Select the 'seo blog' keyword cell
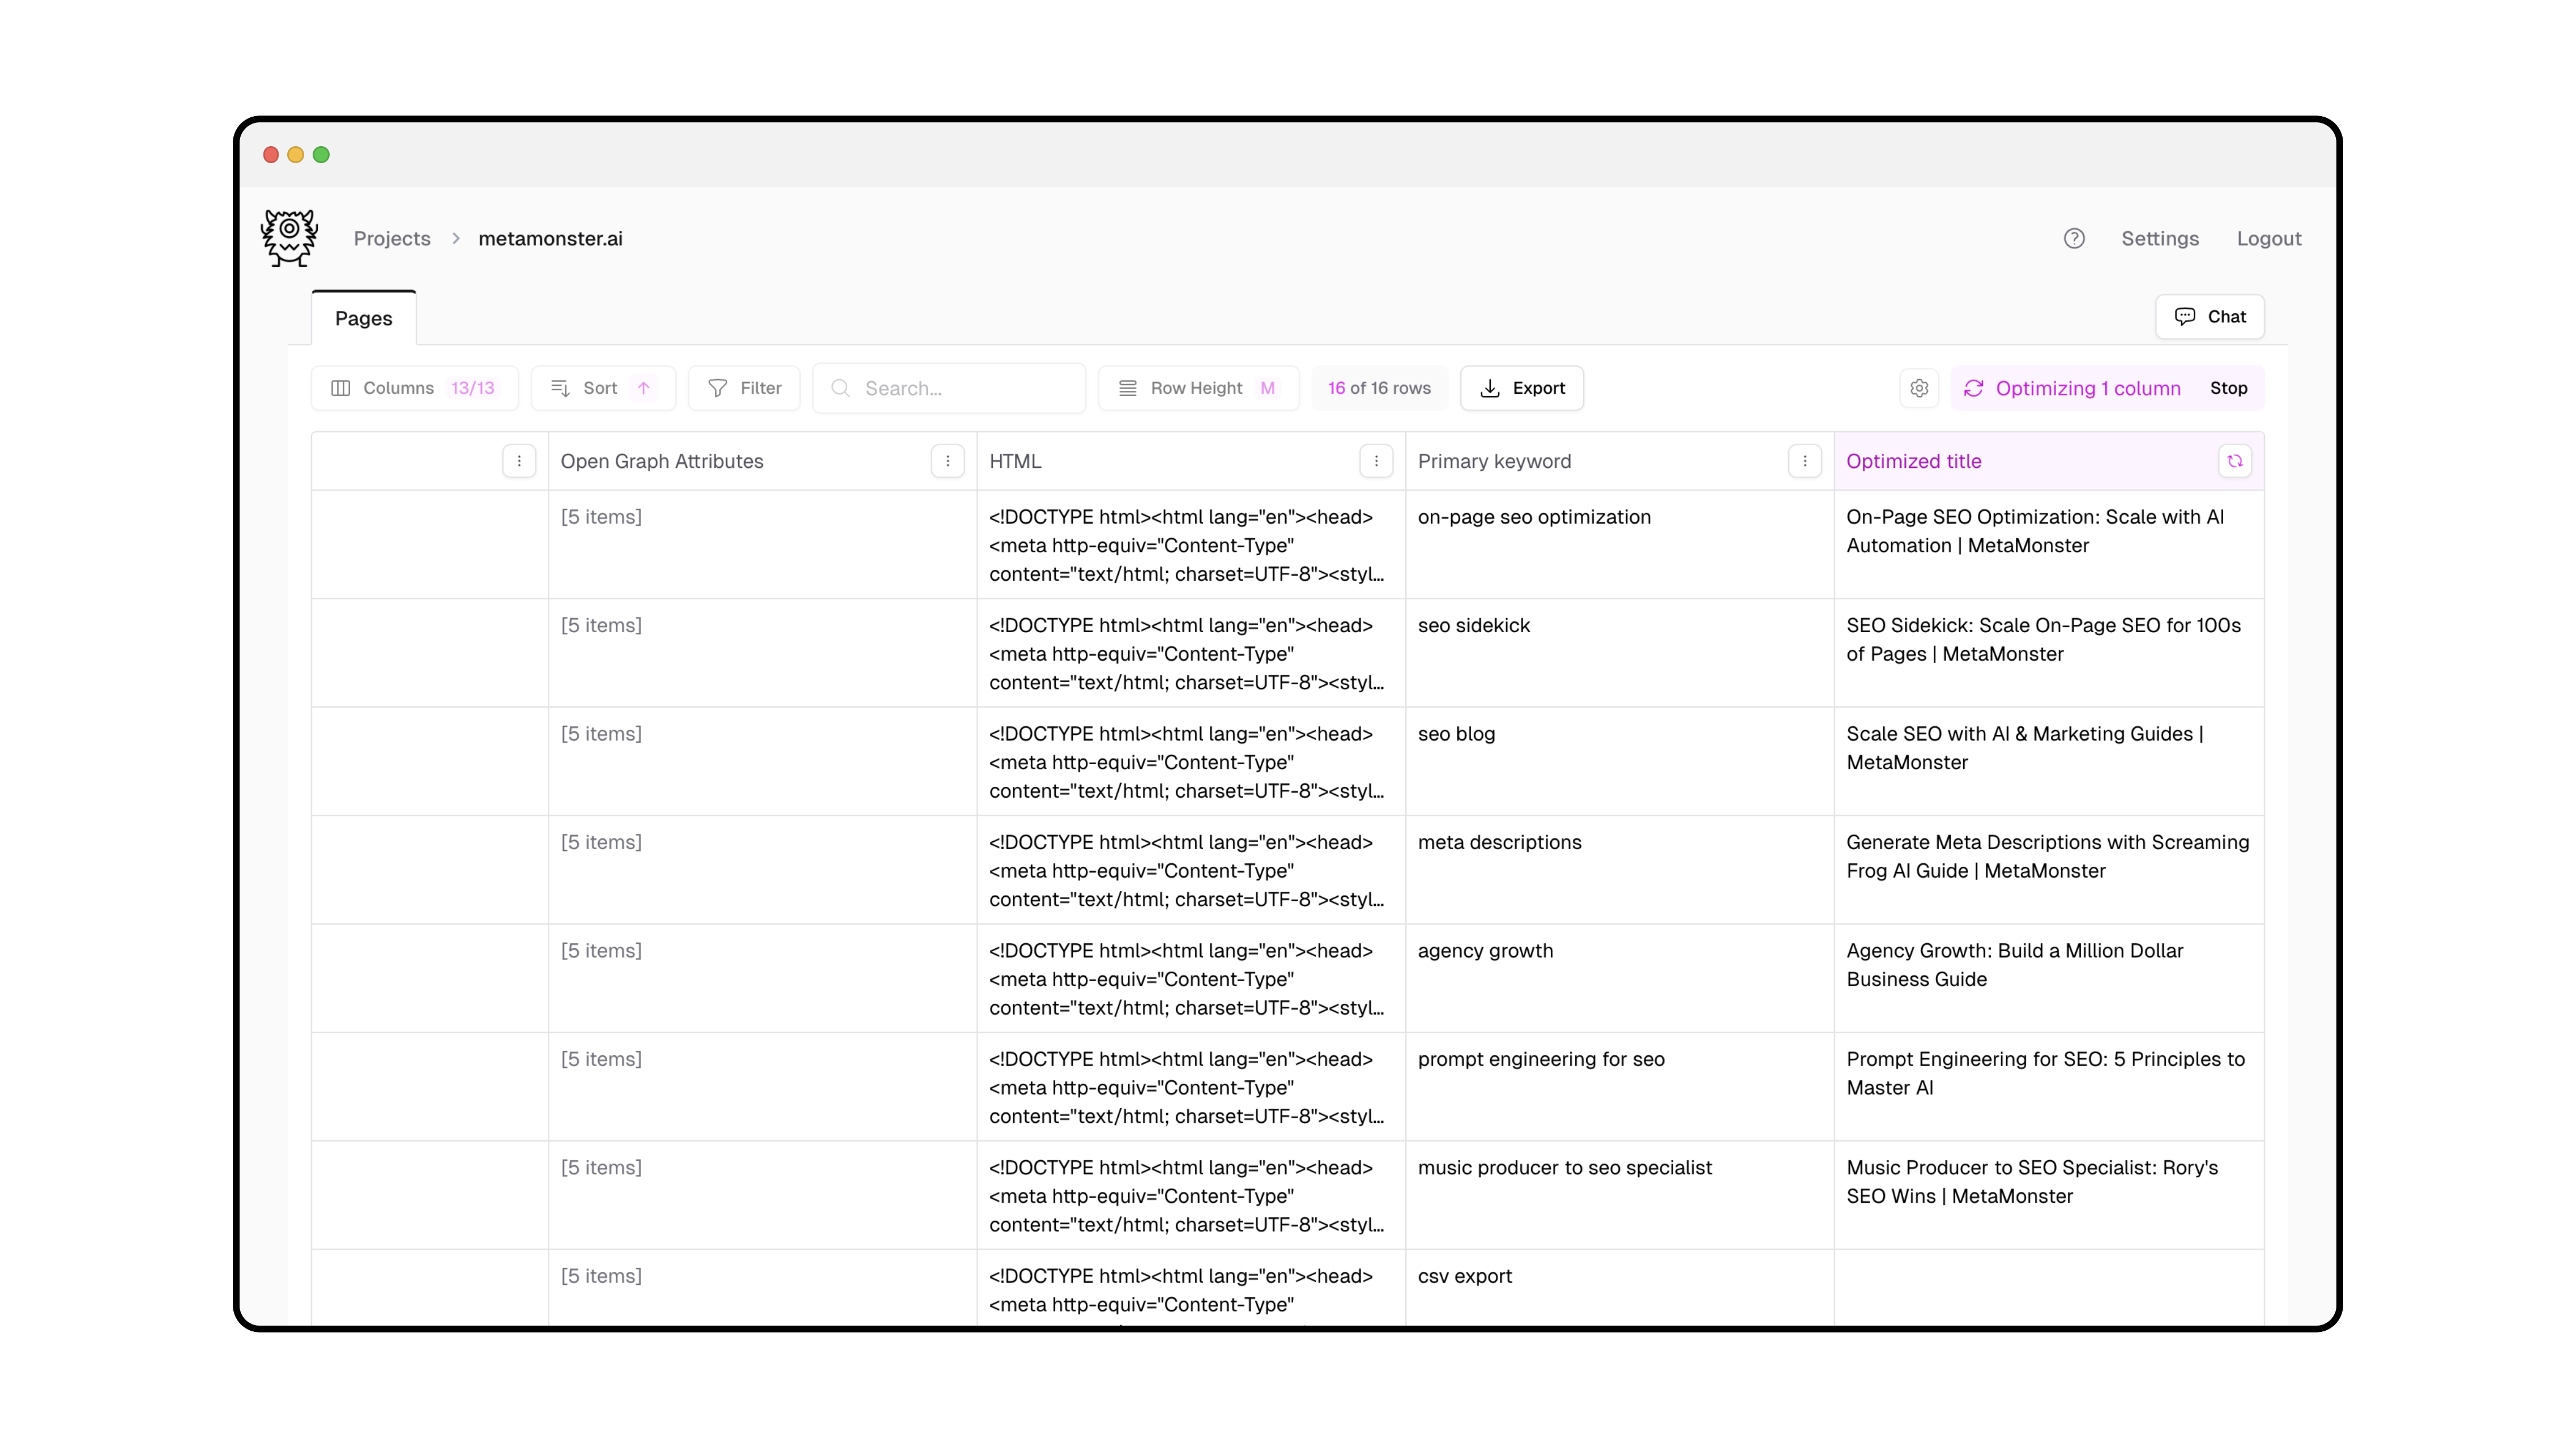This screenshot has height=1448, width=2576. pos(1620,762)
